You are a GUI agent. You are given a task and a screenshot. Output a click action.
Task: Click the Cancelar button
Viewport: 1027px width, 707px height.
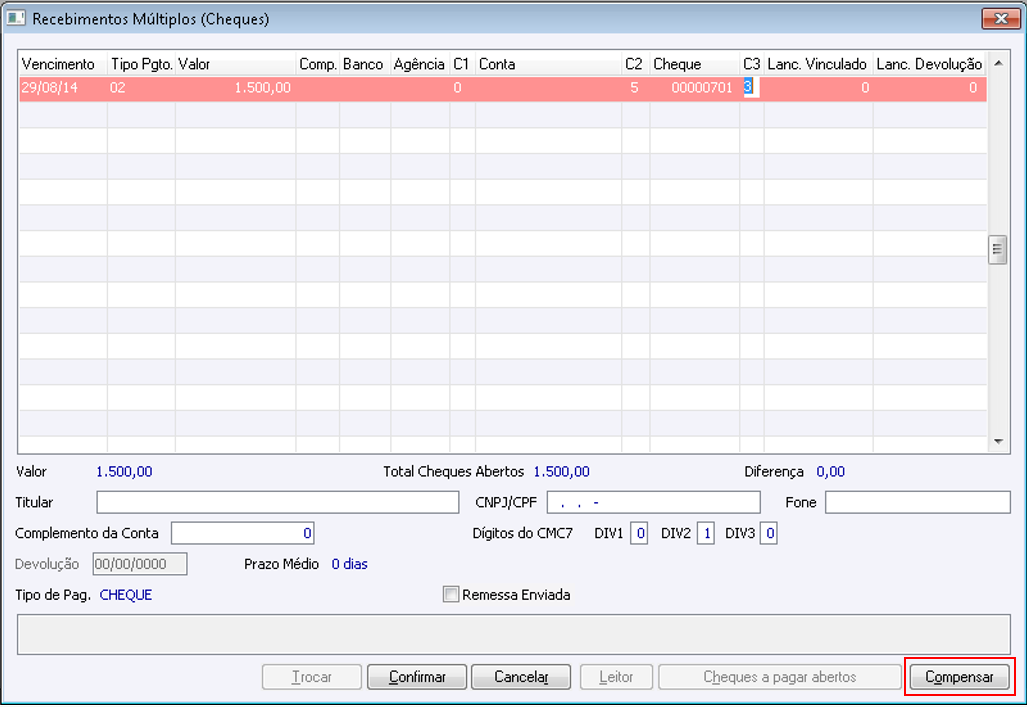pos(521,677)
